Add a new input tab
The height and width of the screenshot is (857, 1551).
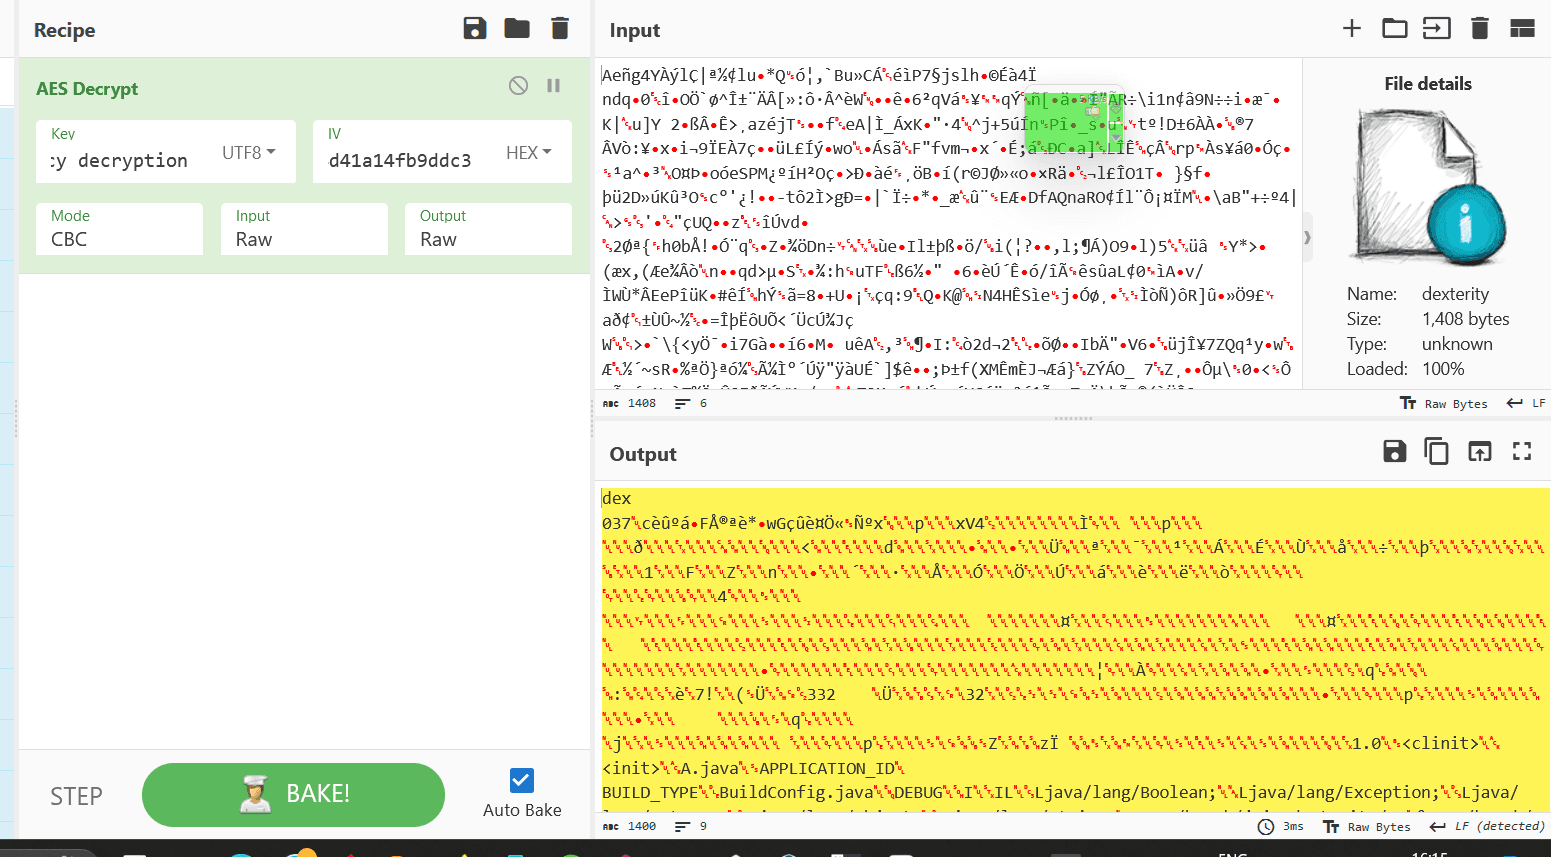coord(1352,28)
